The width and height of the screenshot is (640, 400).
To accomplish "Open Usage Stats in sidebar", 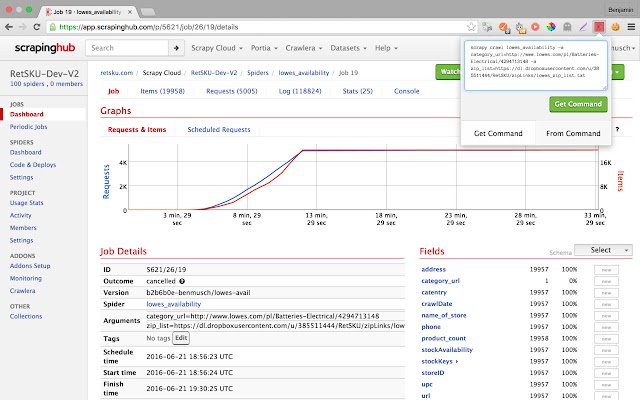I will click(27, 203).
